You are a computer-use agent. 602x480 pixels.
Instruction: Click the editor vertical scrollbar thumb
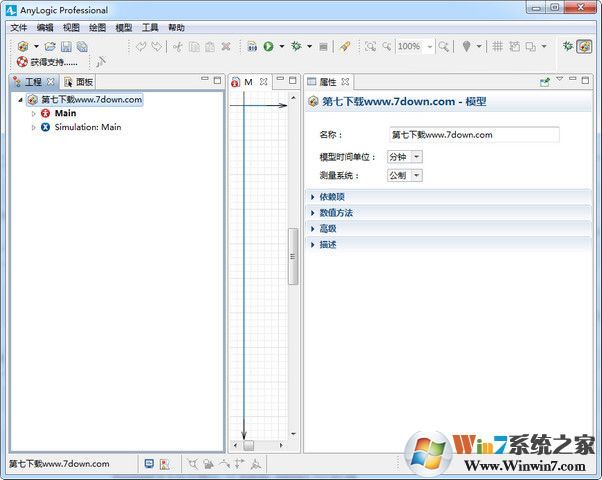[293, 257]
